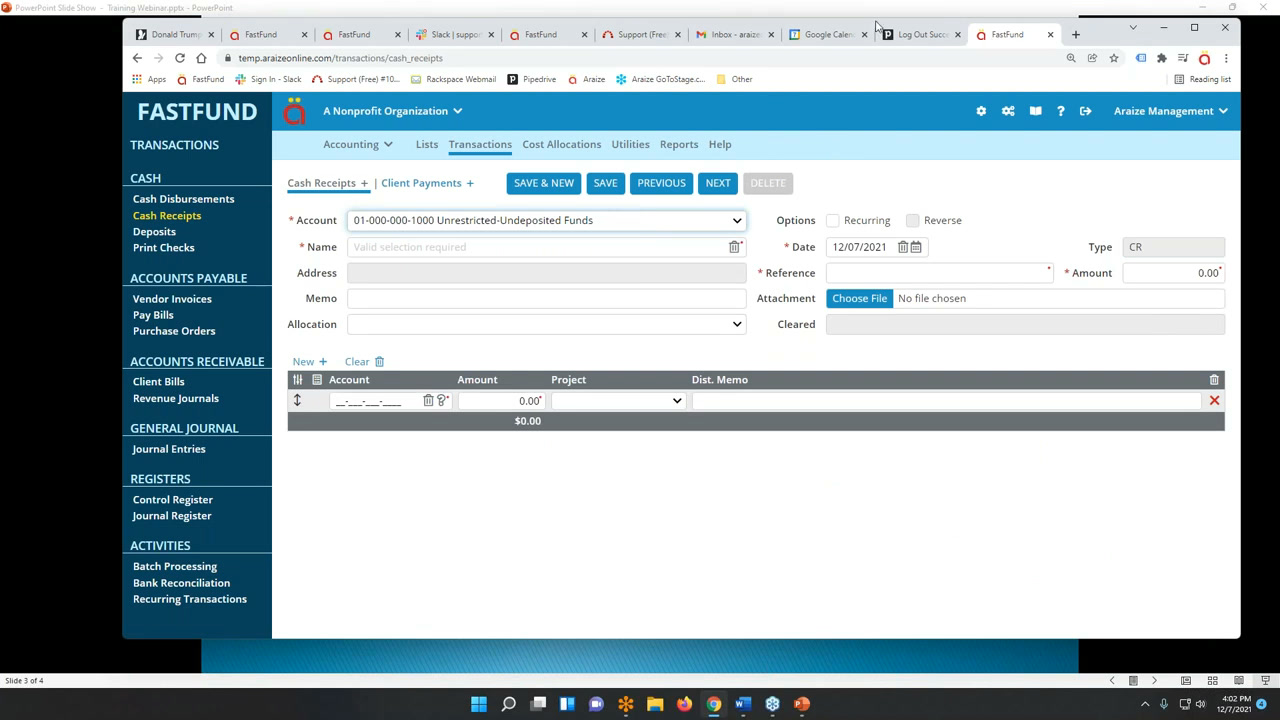Expand the Accounting module dropdown
Viewport: 1280px width, 720px height.
coord(358,144)
